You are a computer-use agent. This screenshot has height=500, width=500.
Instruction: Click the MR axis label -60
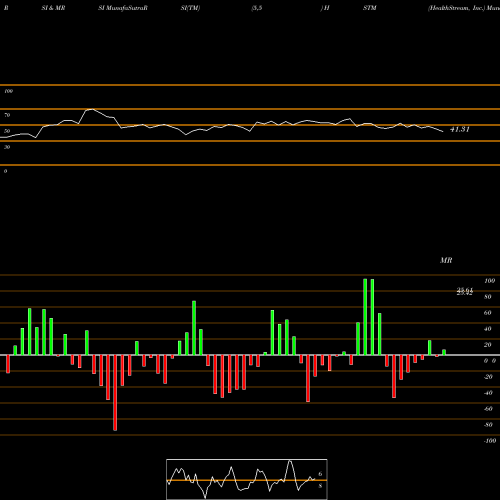[x=488, y=409]
